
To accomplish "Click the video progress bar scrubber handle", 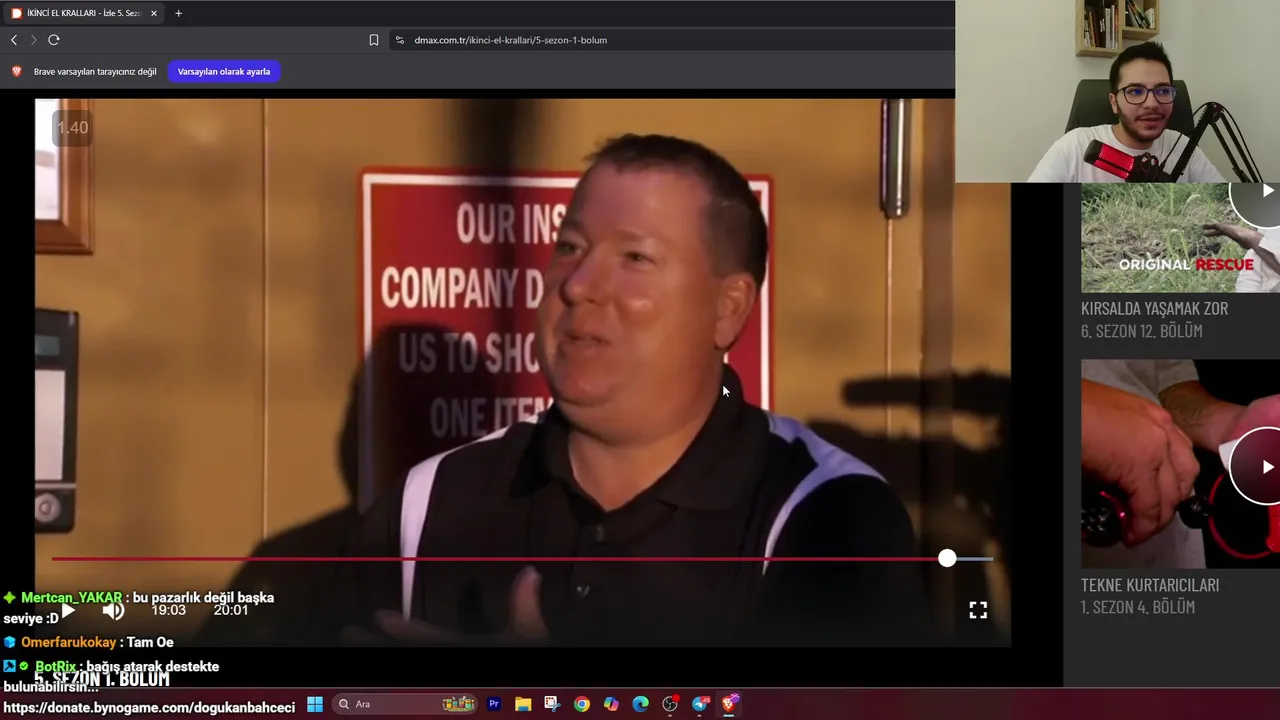I will pos(947,558).
